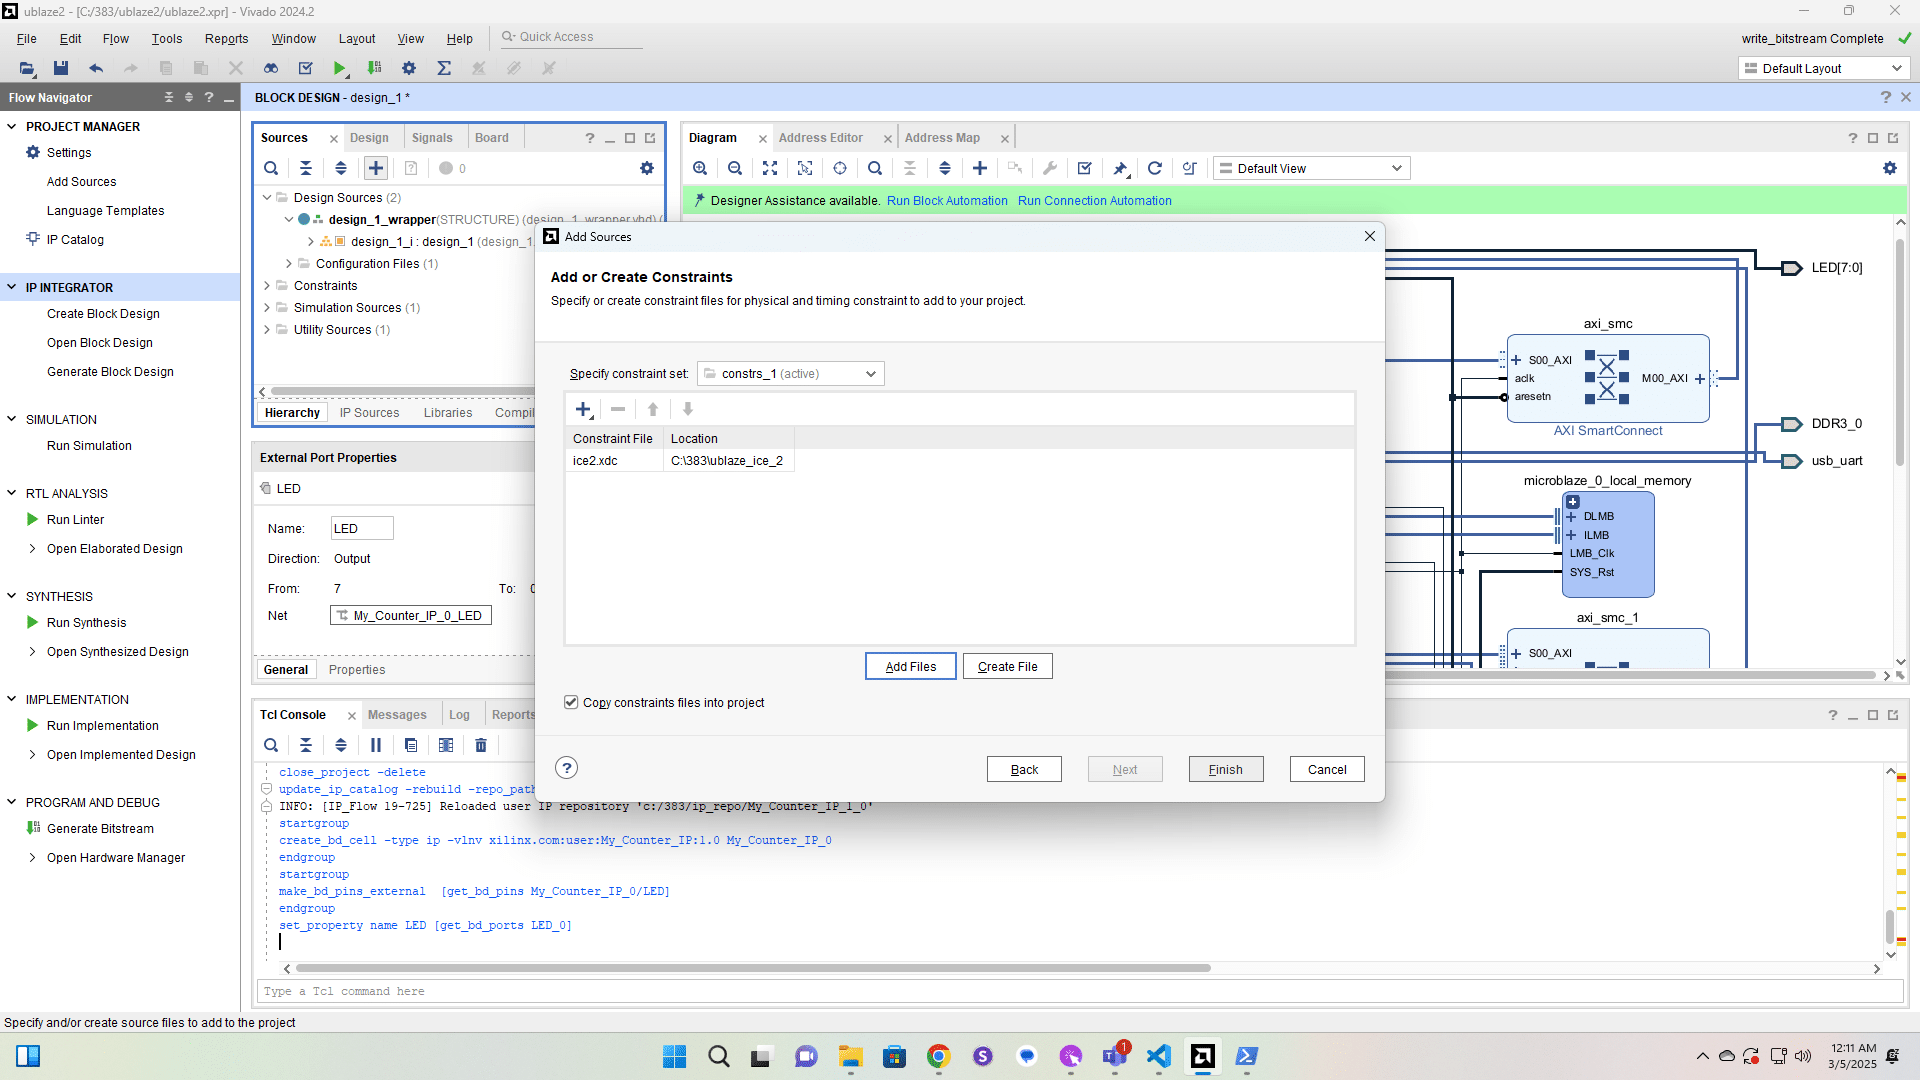Switch to the Address Editor tab
Screen dimensions: 1920x1080
pyautogui.click(x=820, y=138)
